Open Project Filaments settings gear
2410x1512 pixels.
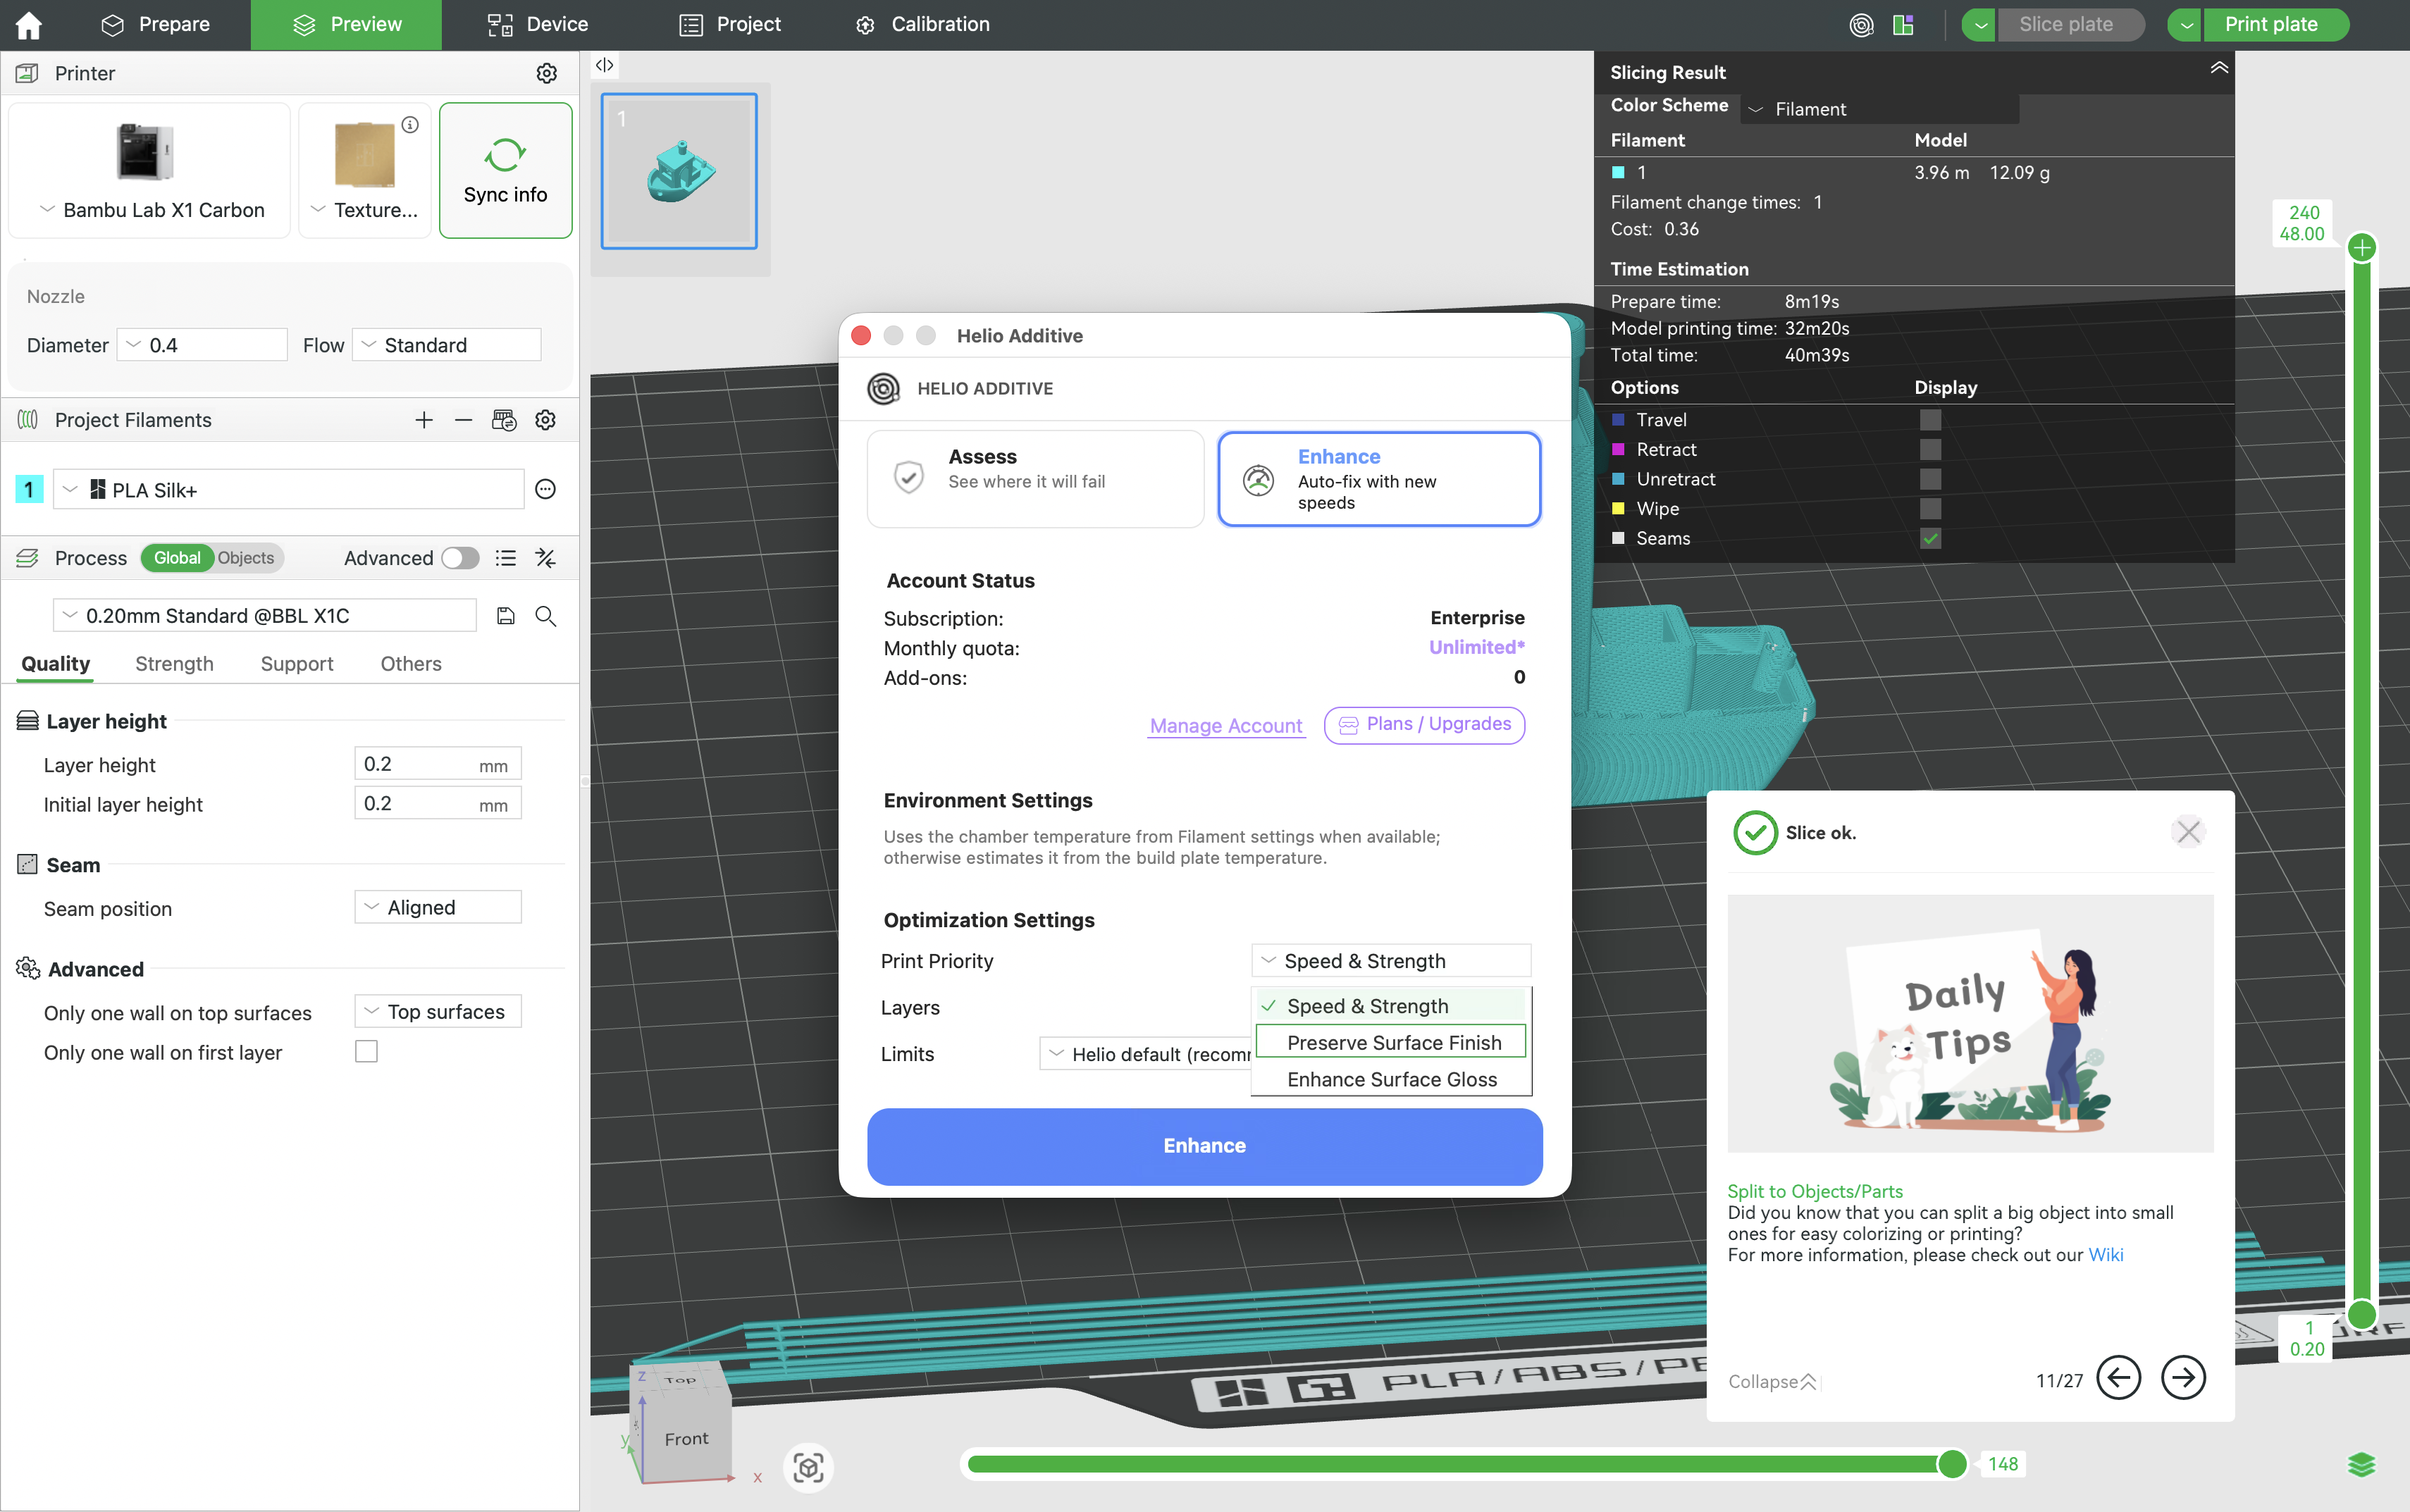pos(545,419)
